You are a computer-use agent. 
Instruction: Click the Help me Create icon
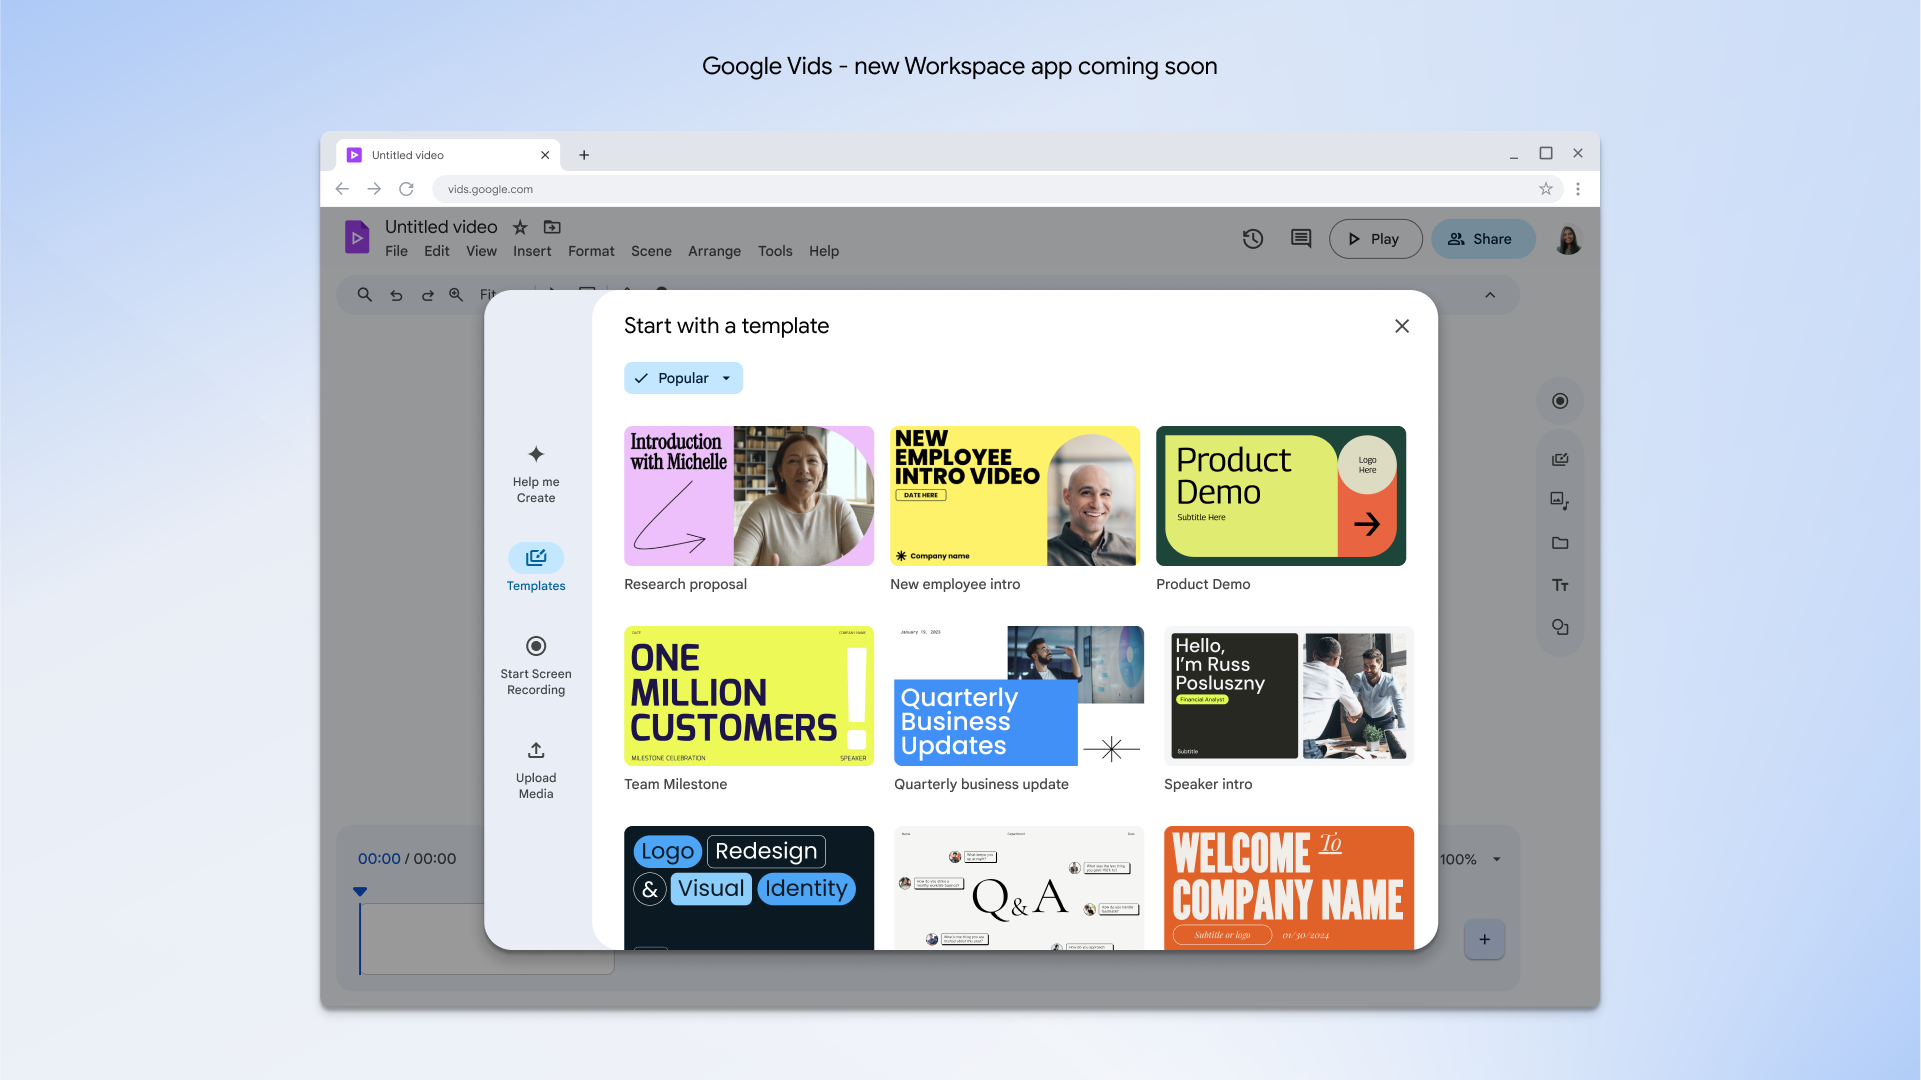click(536, 454)
